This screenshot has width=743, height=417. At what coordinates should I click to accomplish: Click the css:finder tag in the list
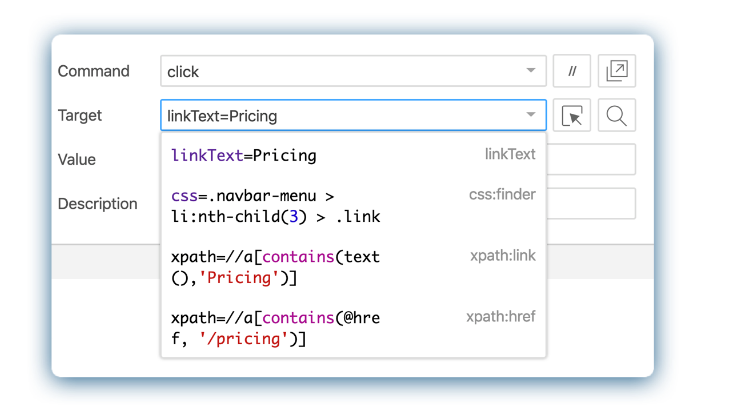click(502, 194)
